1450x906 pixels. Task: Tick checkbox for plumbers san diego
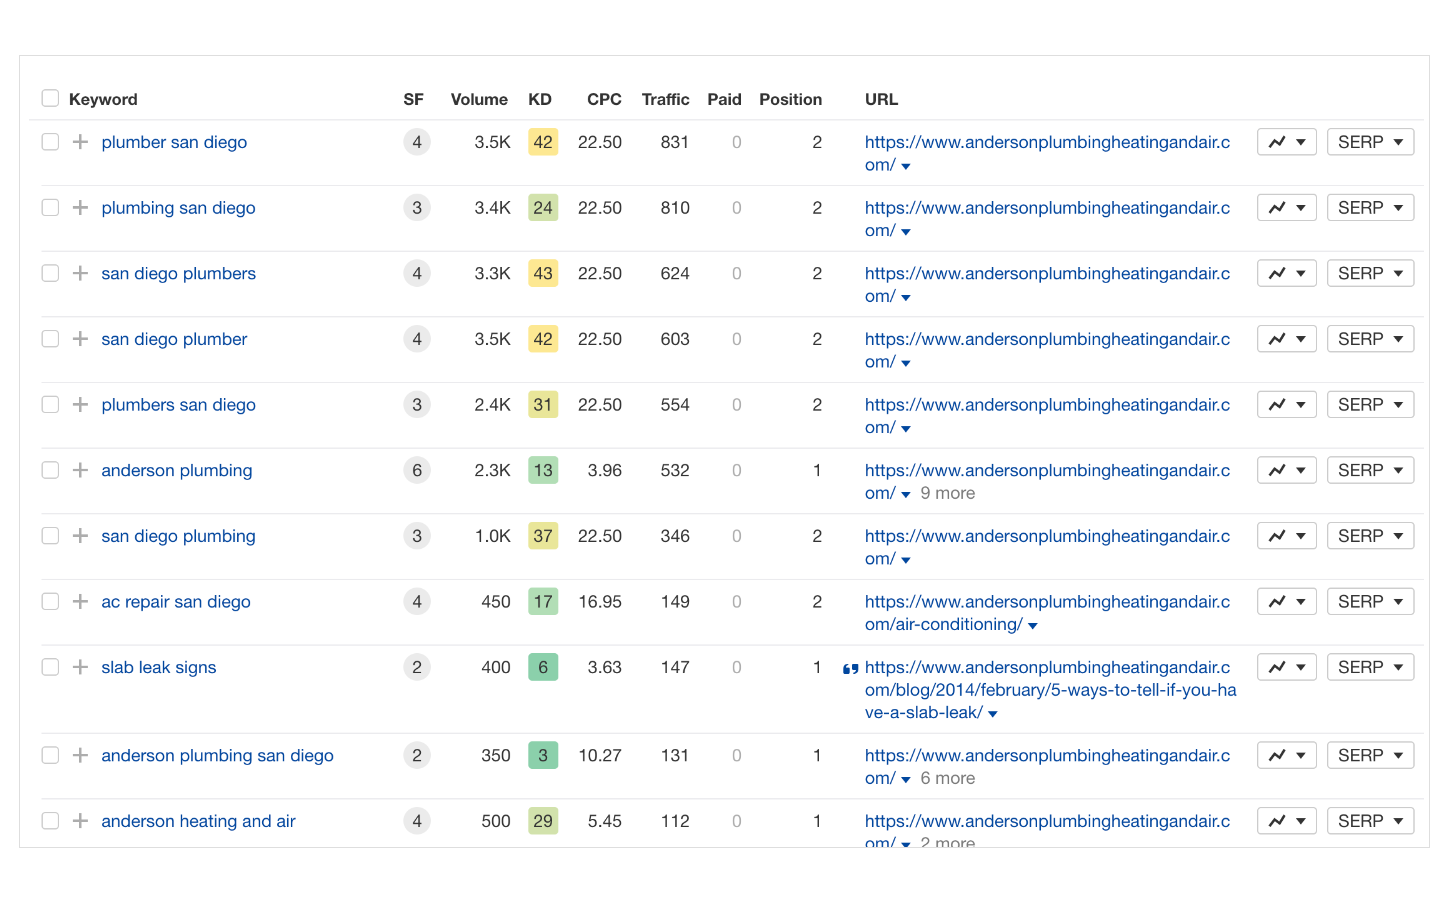click(x=50, y=405)
